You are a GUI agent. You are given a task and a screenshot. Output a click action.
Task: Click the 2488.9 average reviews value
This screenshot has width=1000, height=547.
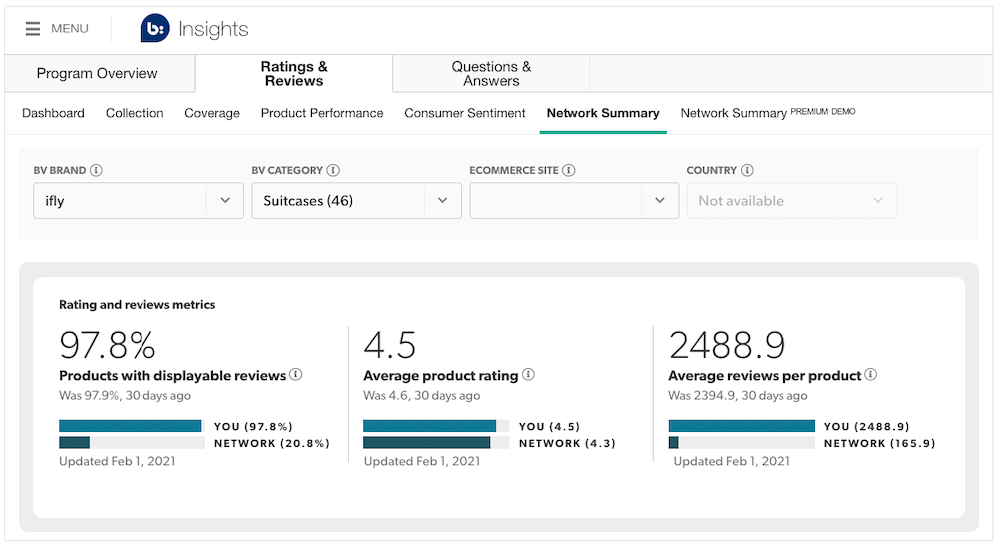[727, 345]
